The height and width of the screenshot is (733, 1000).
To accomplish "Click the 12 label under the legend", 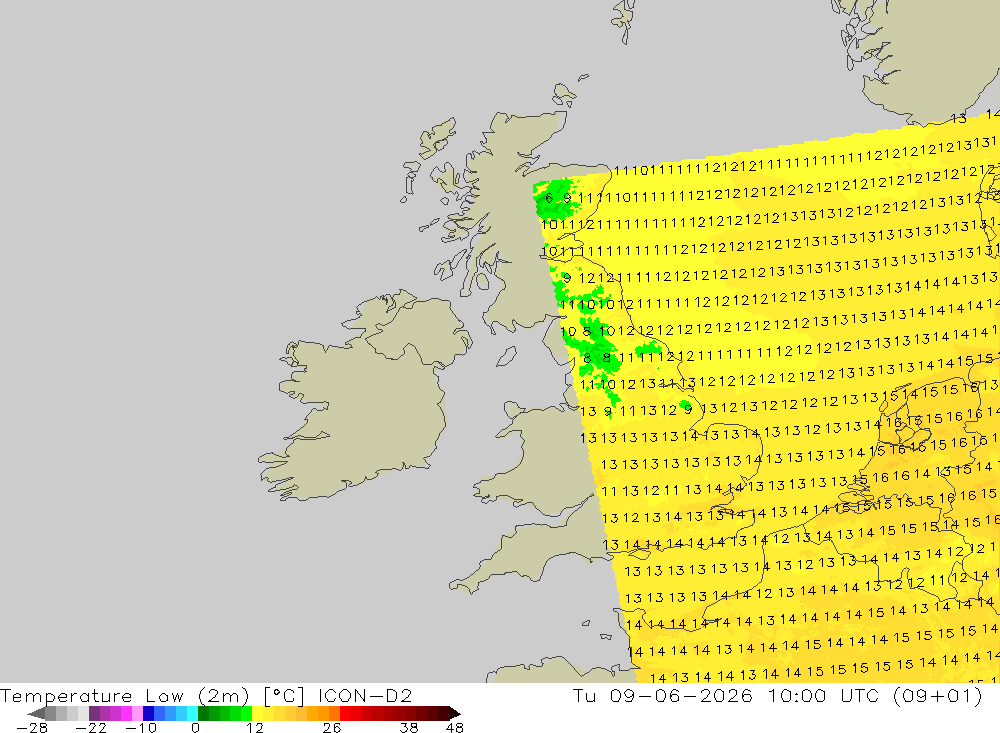I will tap(255, 728).
